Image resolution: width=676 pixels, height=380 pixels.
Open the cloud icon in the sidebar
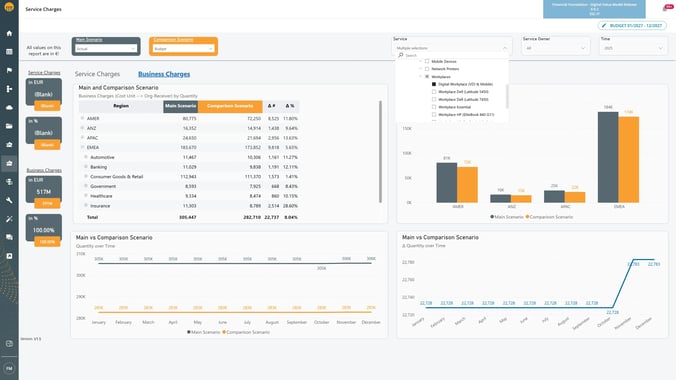tap(9, 107)
